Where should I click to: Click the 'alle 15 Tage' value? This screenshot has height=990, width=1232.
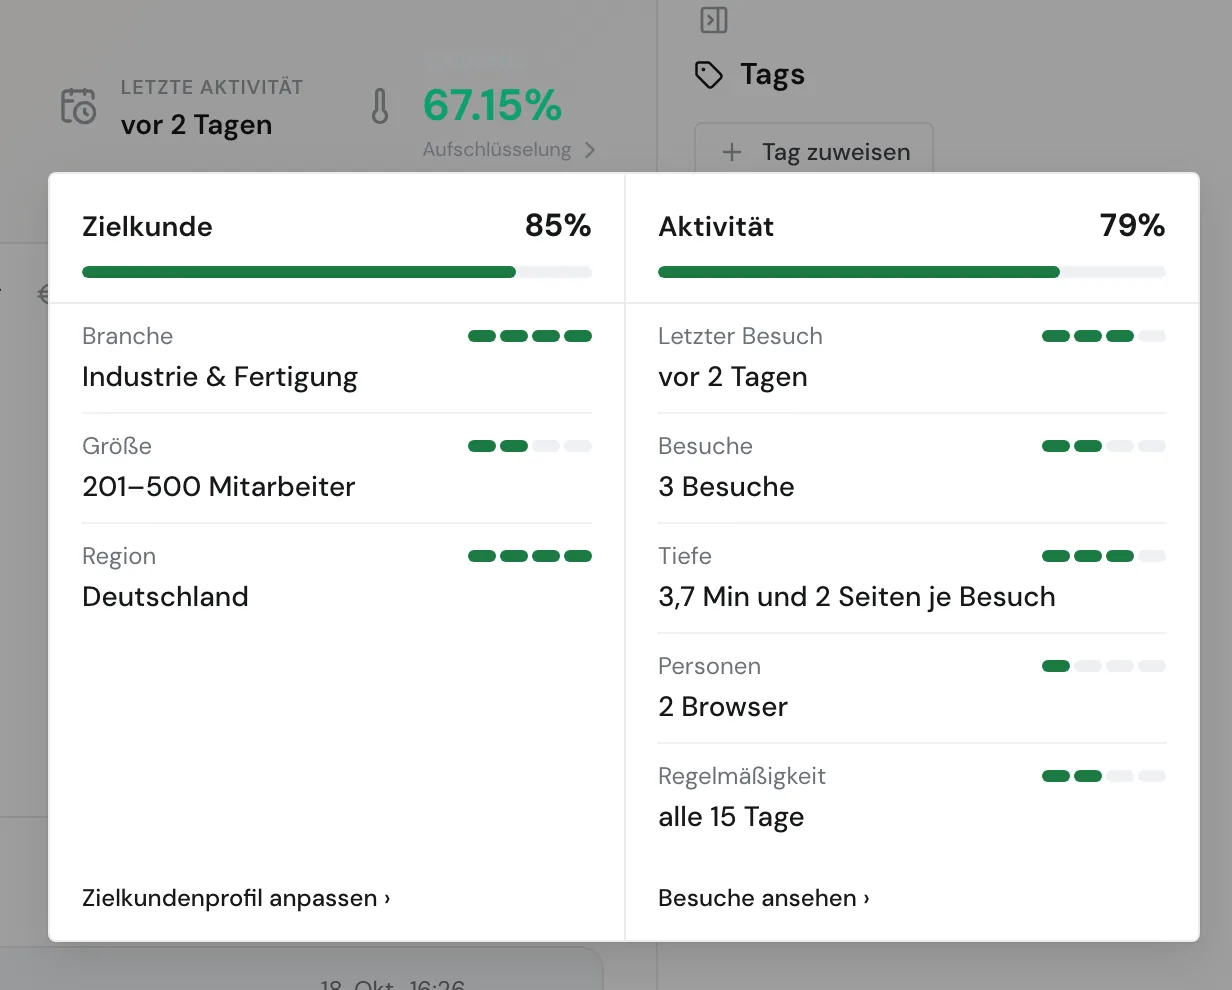point(731,817)
